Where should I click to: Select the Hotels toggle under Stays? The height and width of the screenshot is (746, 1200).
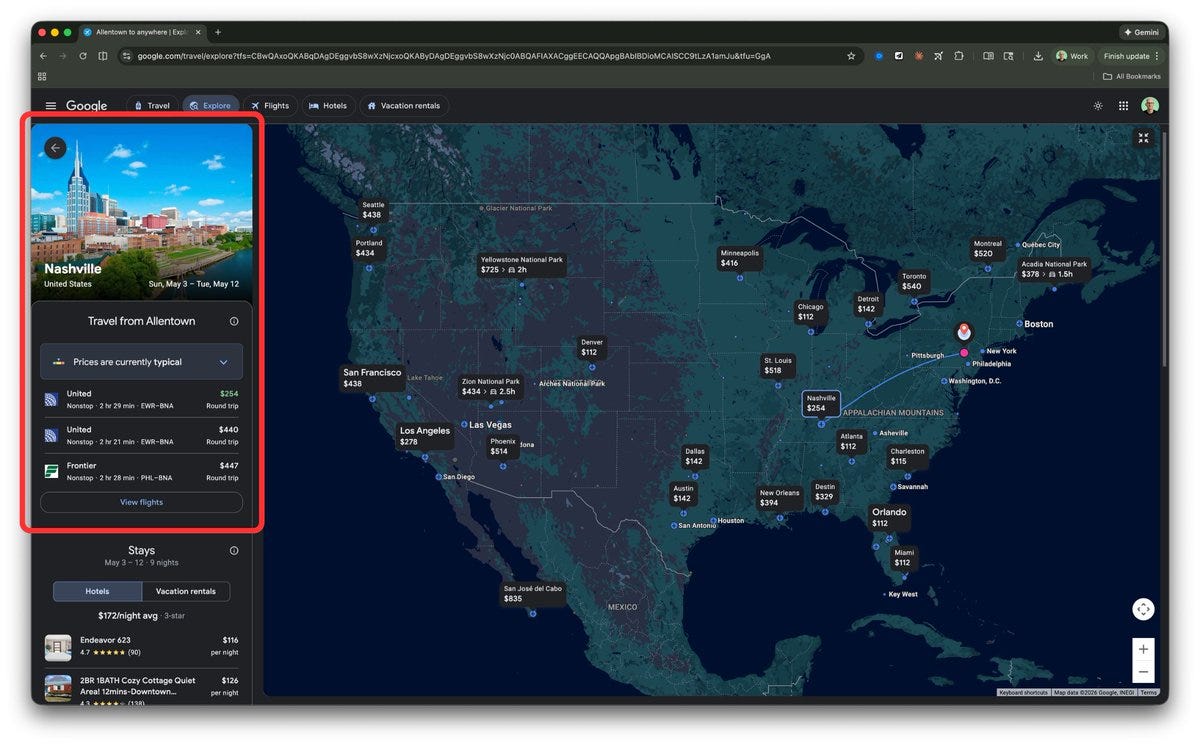point(97,591)
